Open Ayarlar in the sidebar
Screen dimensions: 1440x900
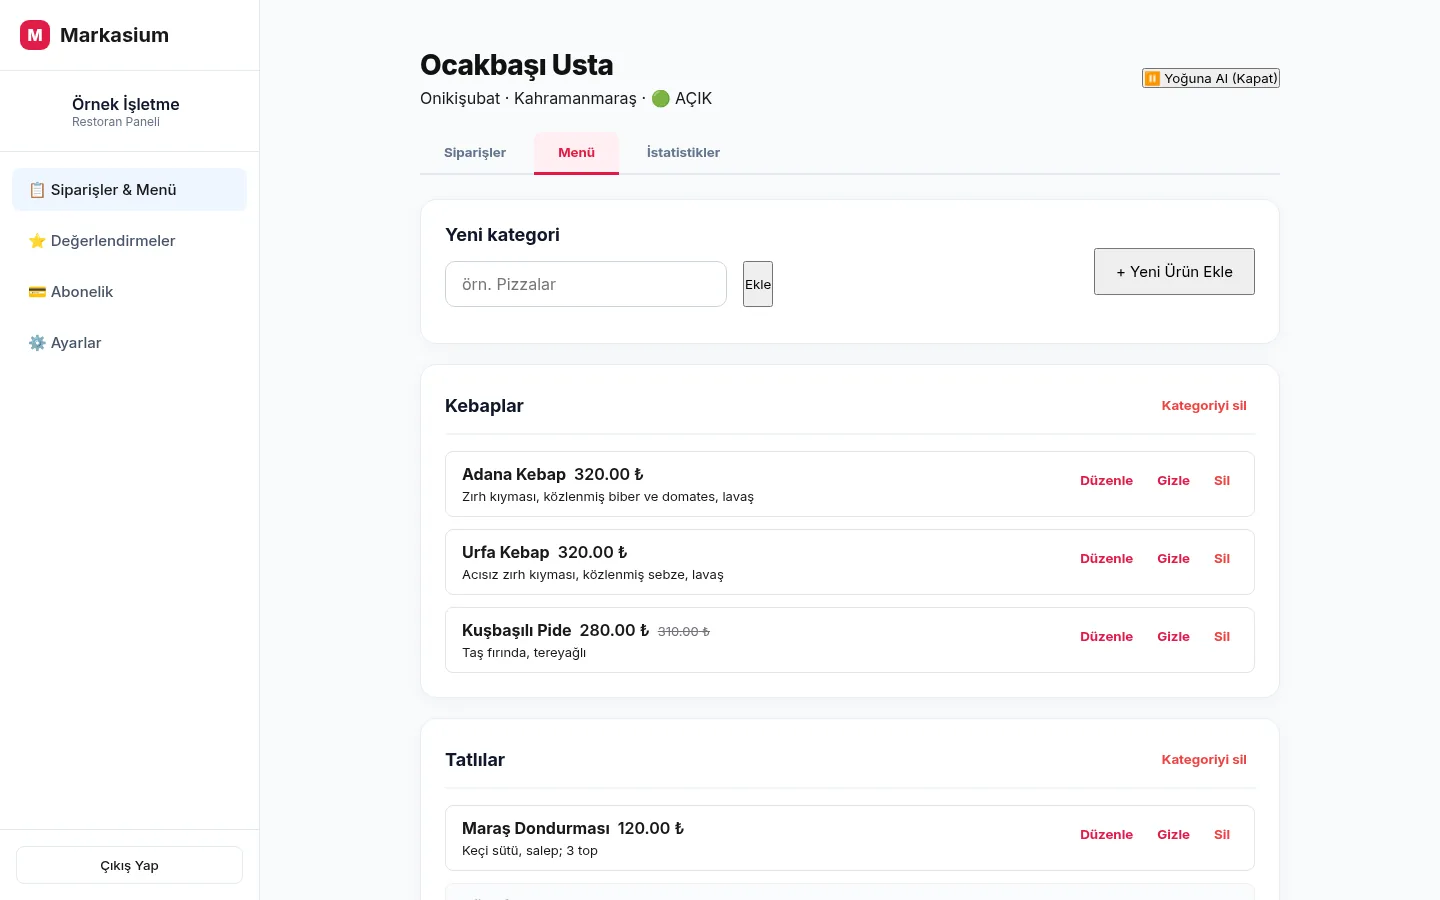[x=129, y=343]
